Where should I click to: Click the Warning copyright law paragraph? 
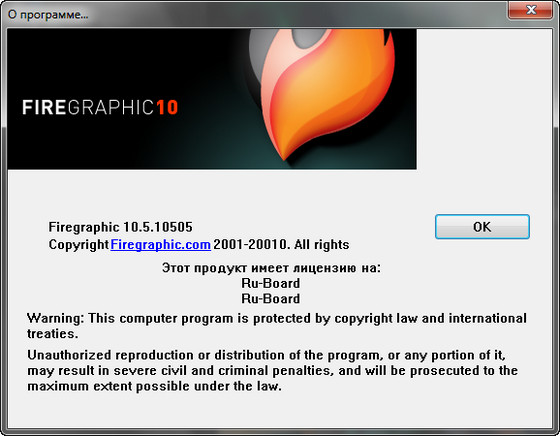click(277, 326)
